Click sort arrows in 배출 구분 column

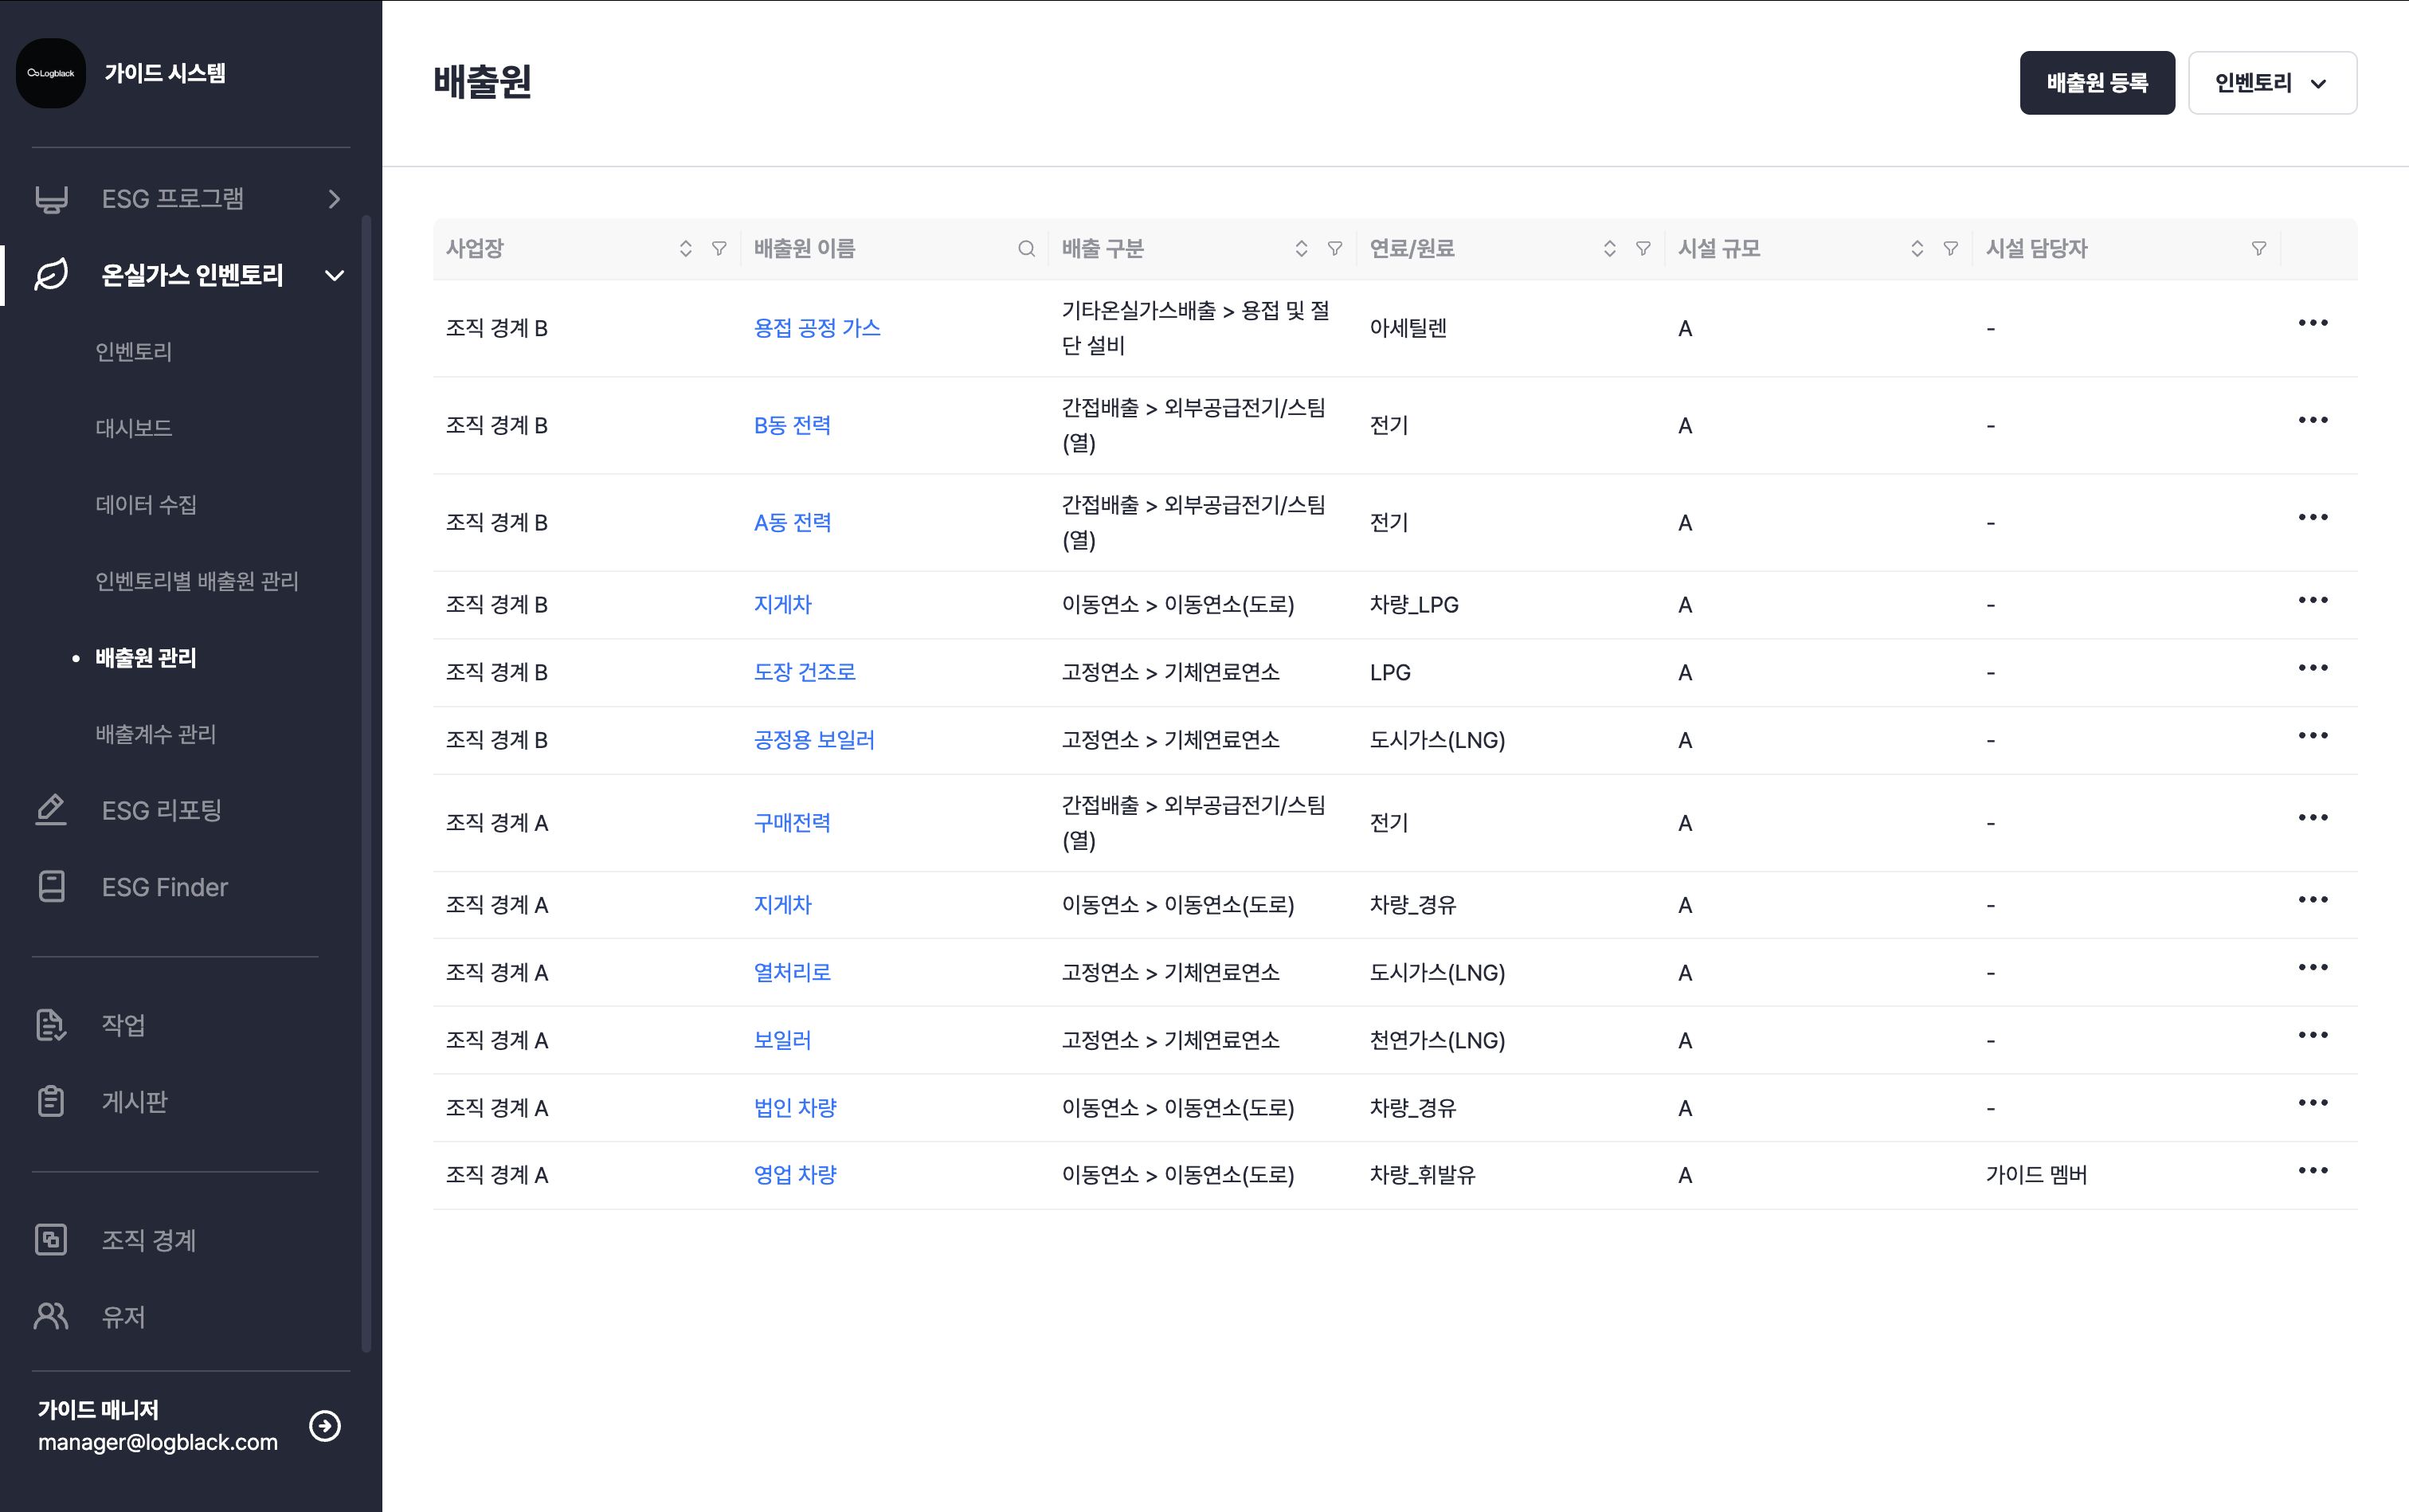pos(1301,249)
